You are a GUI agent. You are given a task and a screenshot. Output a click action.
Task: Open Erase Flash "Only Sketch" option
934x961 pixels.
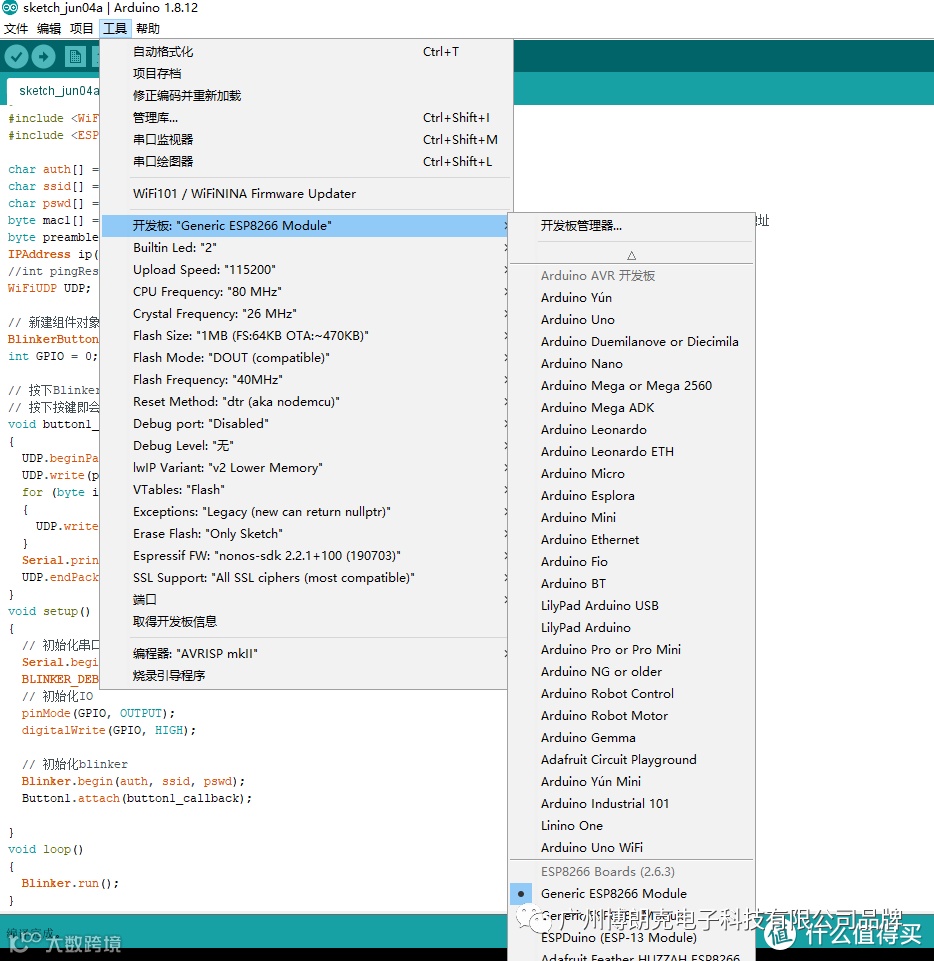(x=305, y=534)
